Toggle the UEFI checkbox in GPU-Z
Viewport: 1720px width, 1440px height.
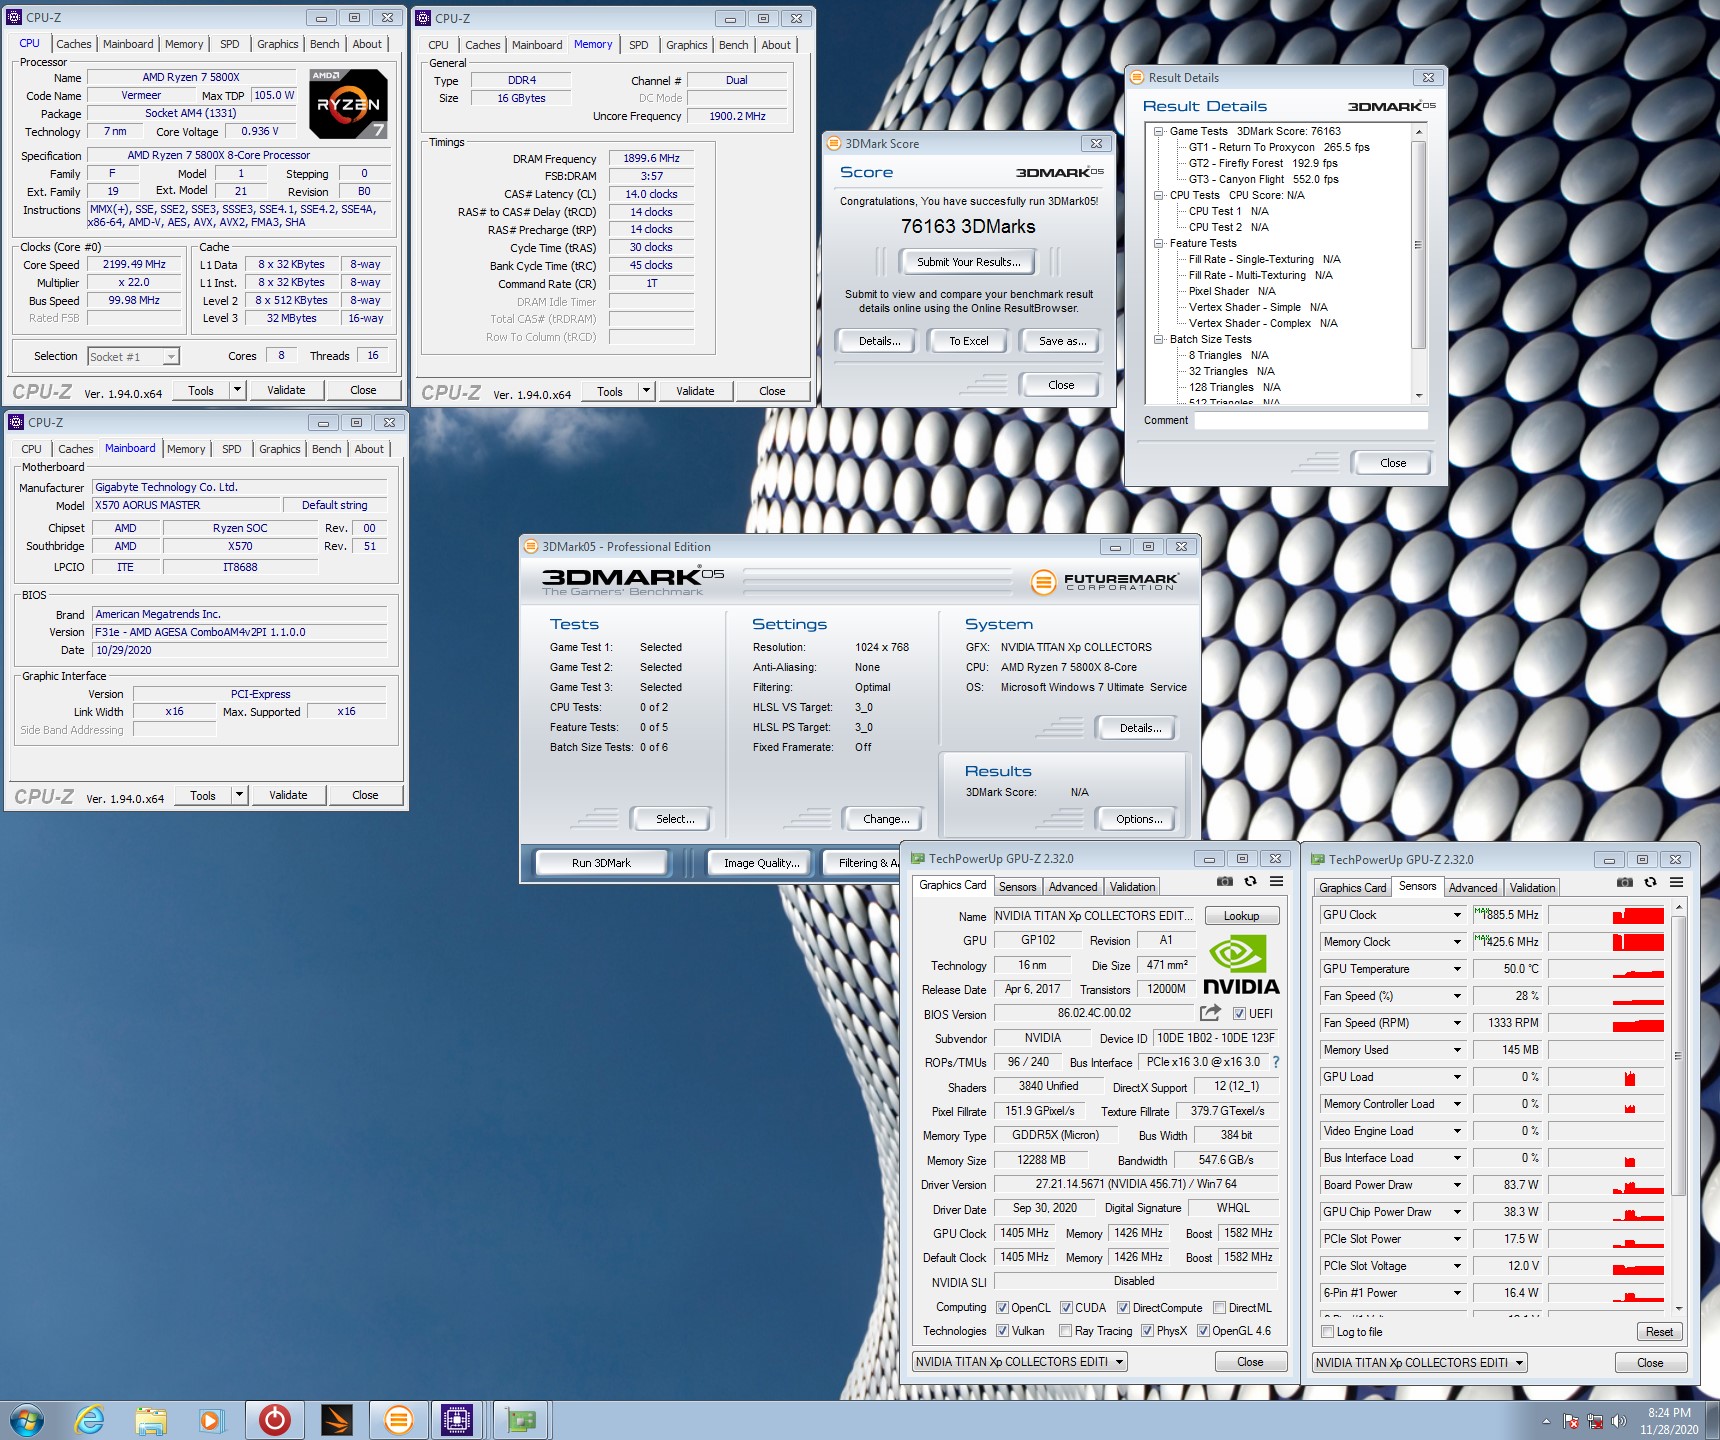click(x=1238, y=1013)
